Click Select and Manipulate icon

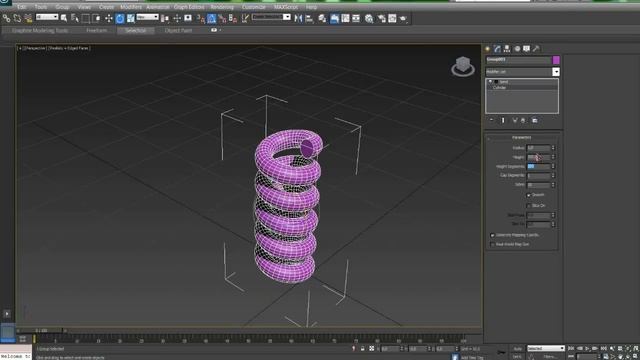(177, 18)
